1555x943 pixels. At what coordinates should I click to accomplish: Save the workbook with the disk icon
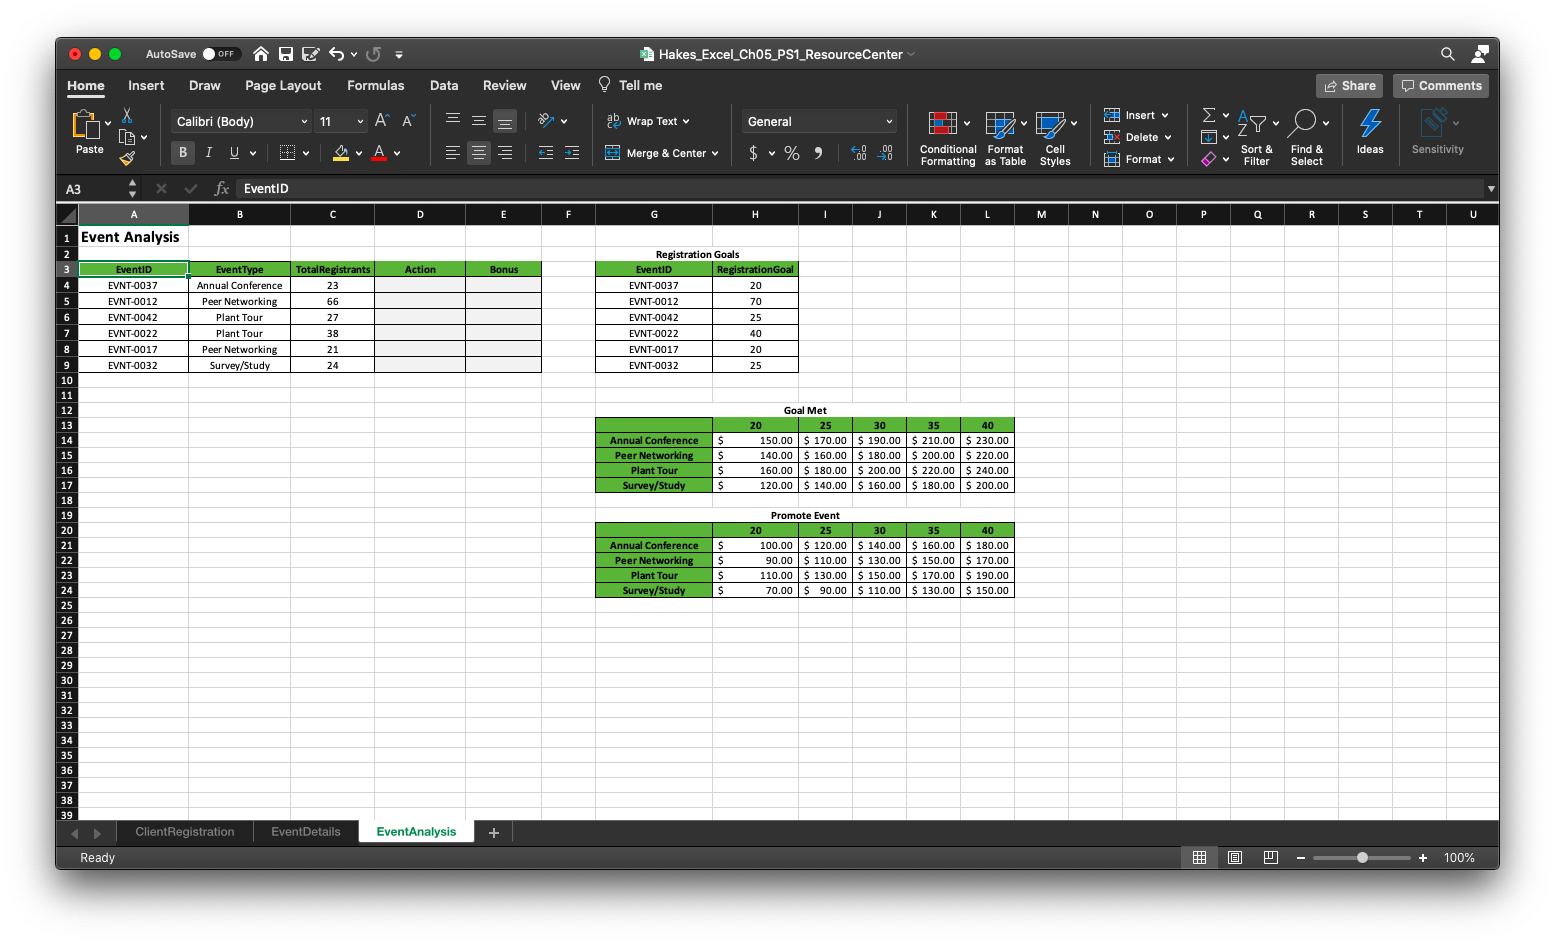tap(286, 54)
